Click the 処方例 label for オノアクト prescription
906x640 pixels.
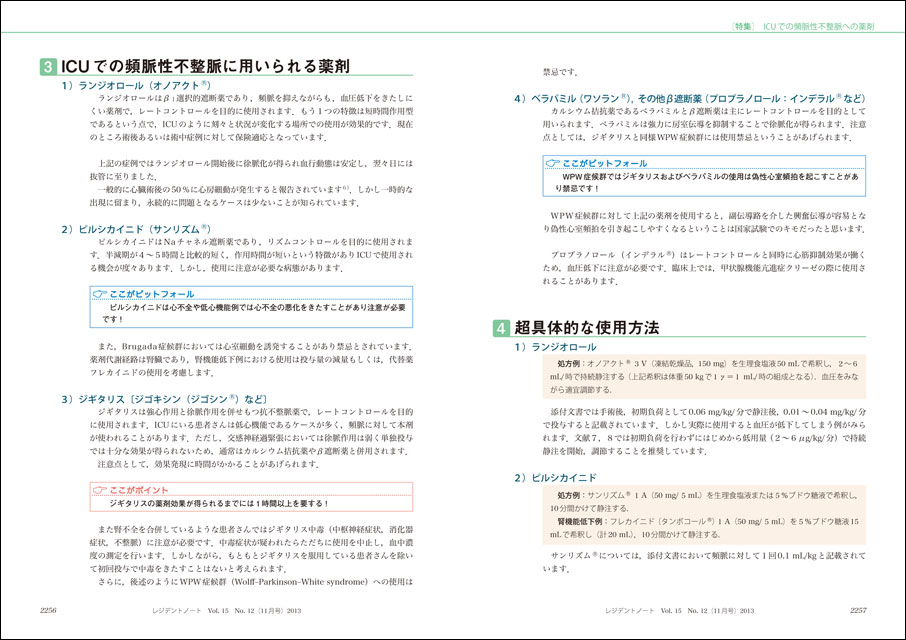pyautogui.click(x=568, y=363)
